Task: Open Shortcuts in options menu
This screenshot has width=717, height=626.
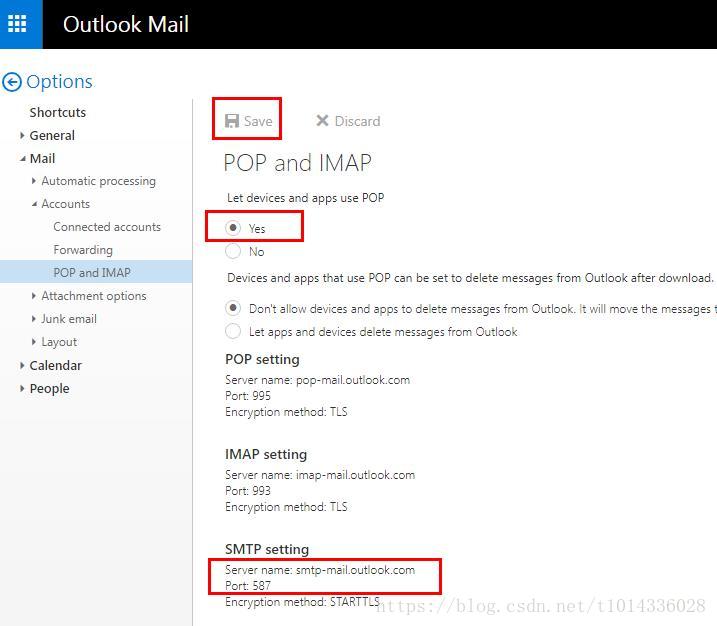Action: (x=58, y=112)
